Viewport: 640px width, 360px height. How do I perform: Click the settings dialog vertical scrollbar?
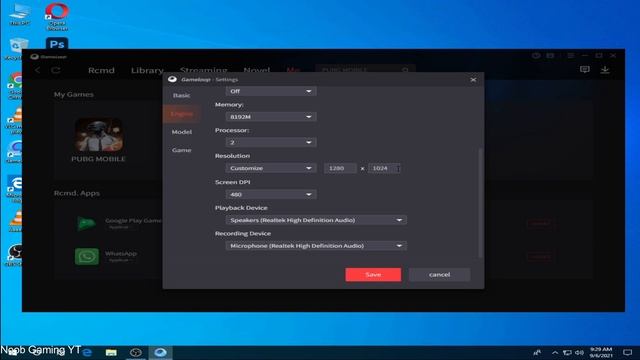coord(480,203)
